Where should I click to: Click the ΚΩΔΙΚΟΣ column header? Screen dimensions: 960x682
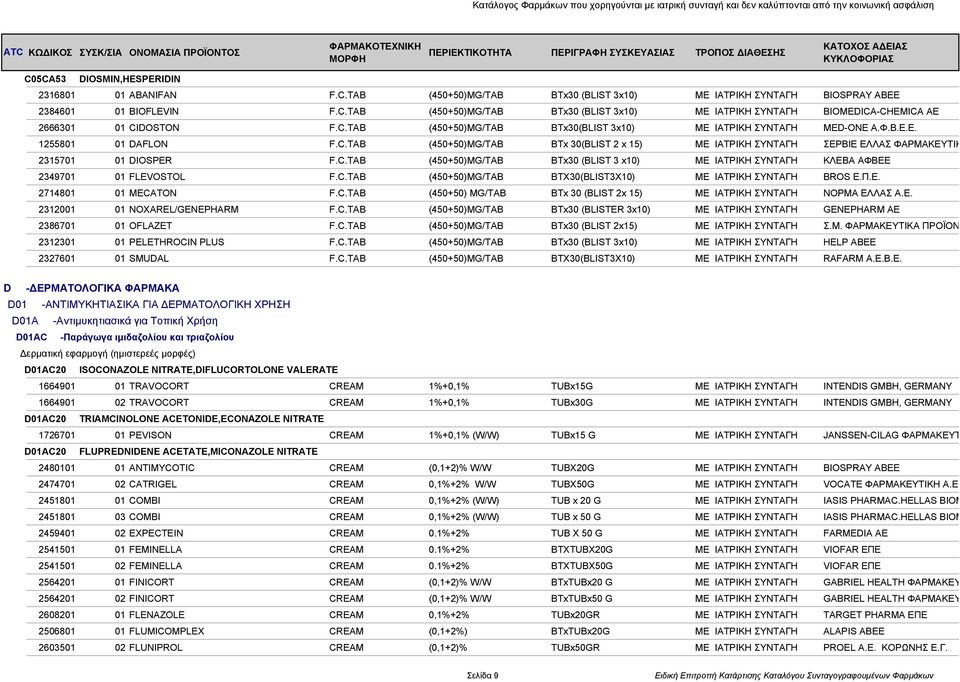tap(50, 53)
